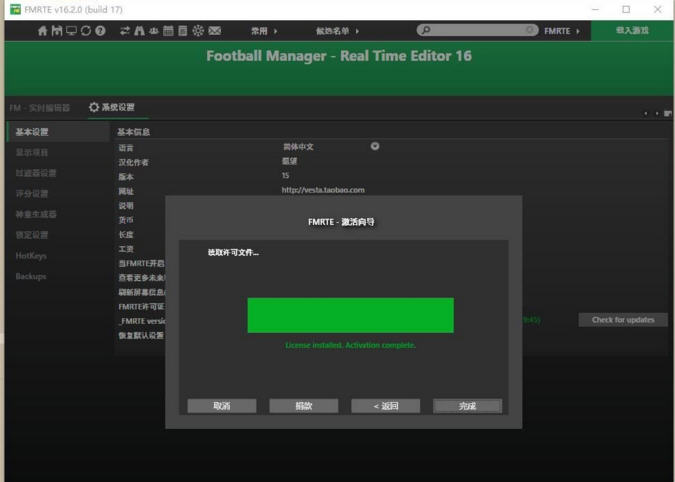The height and width of the screenshot is (482, 675).
Task: Click the Check for updates button
Action: [623, 320]
